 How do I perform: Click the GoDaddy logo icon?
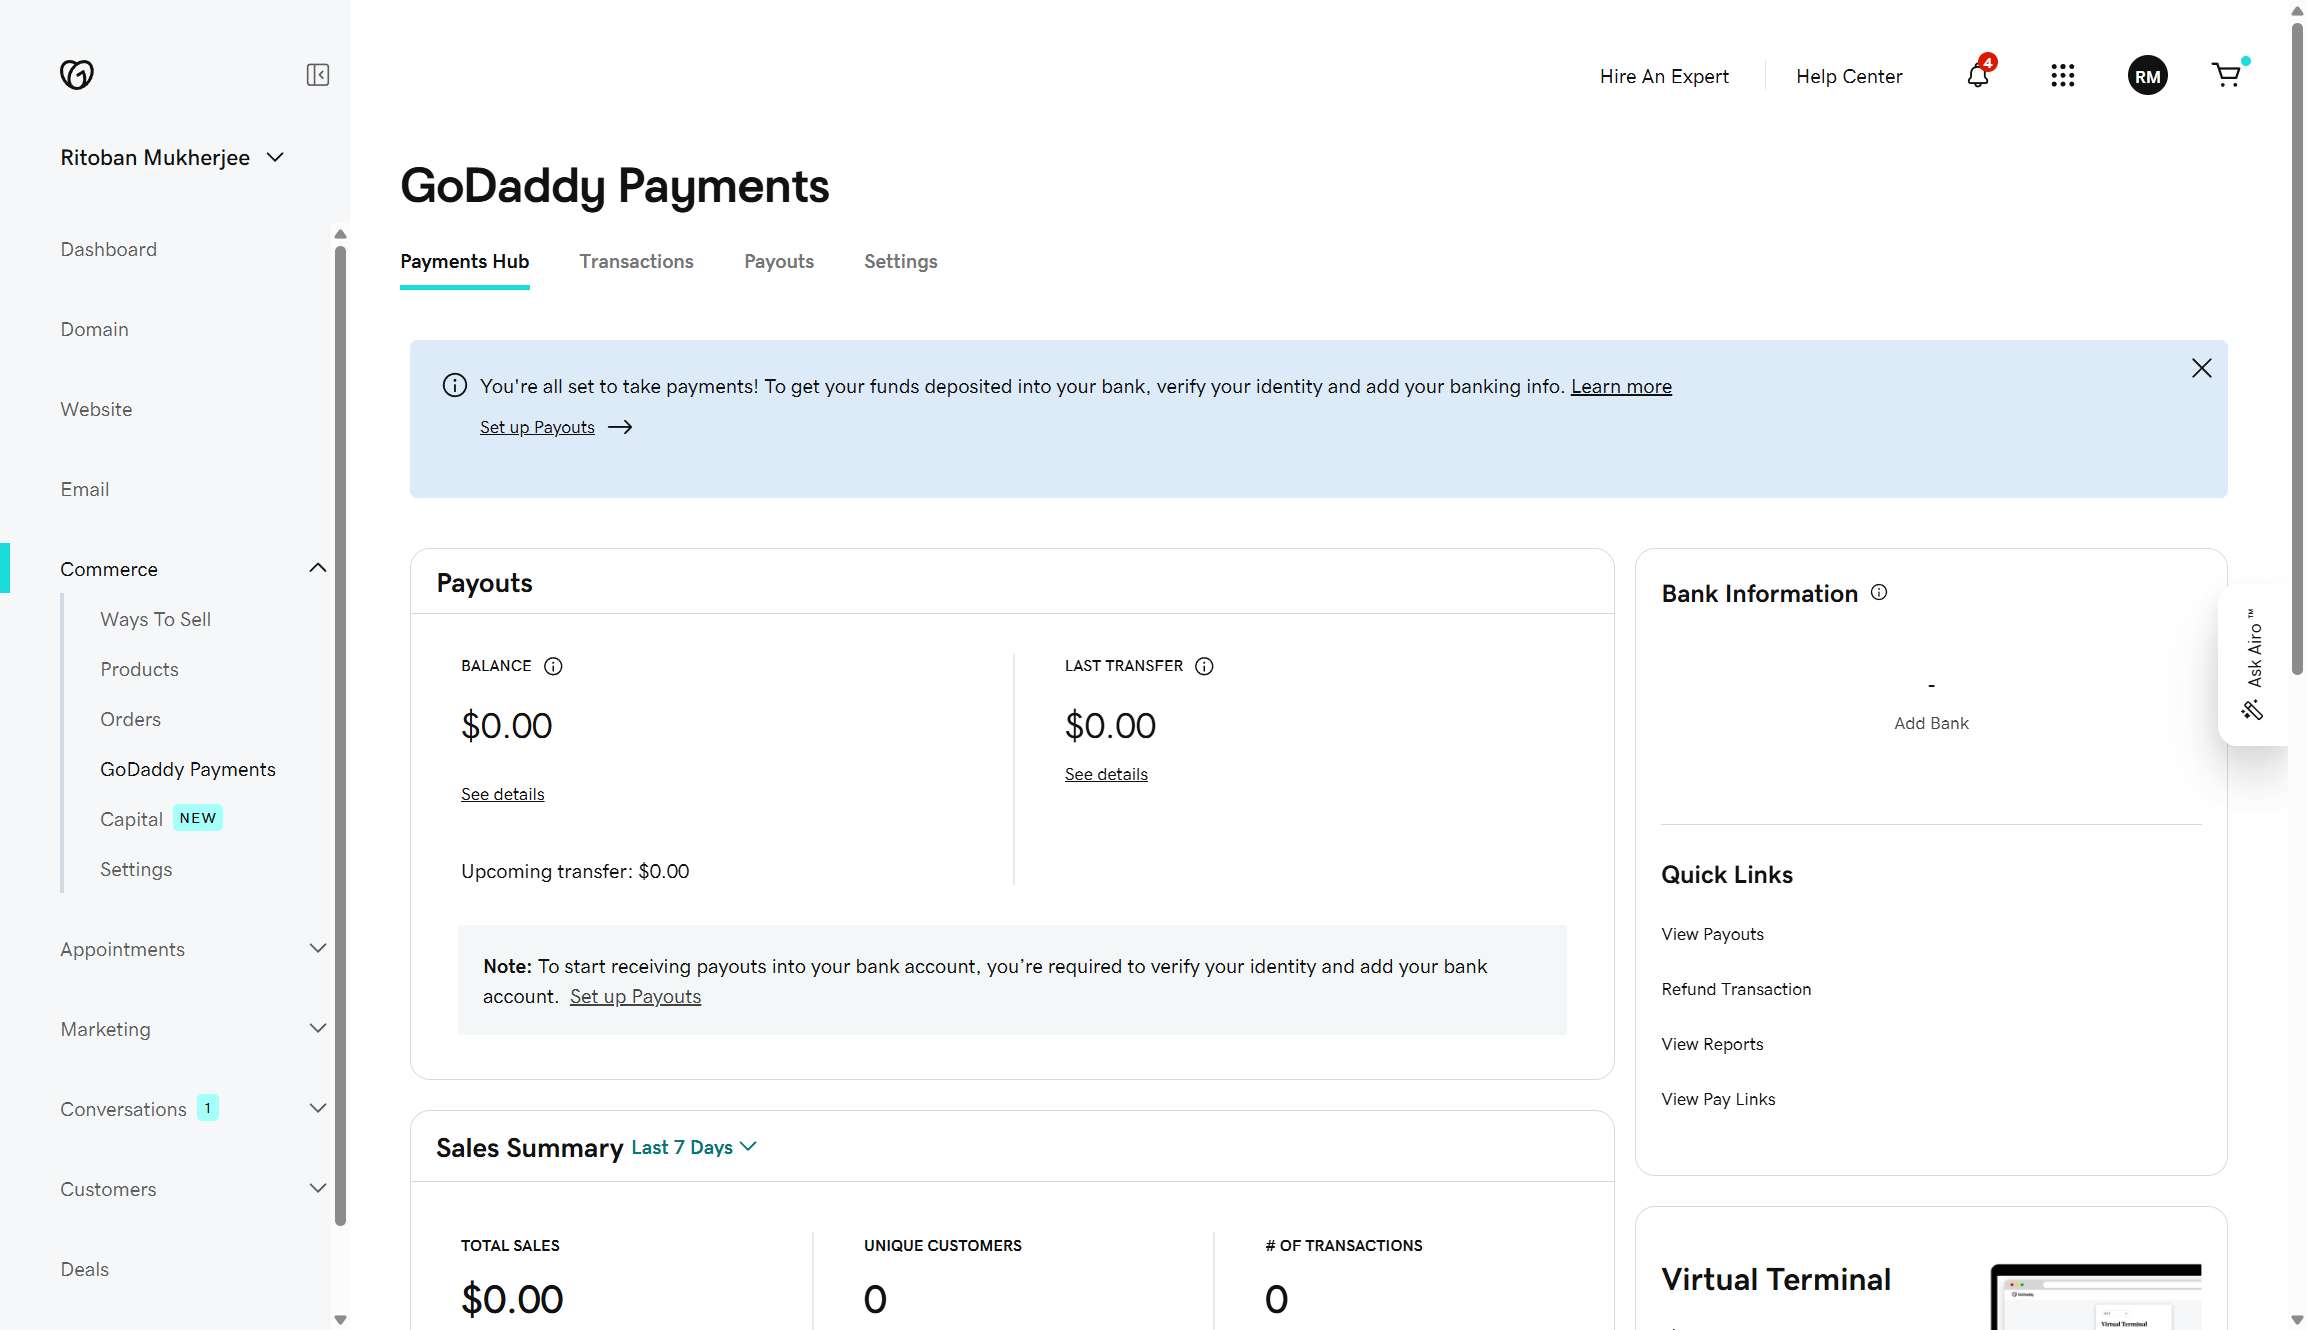(77, 75)
